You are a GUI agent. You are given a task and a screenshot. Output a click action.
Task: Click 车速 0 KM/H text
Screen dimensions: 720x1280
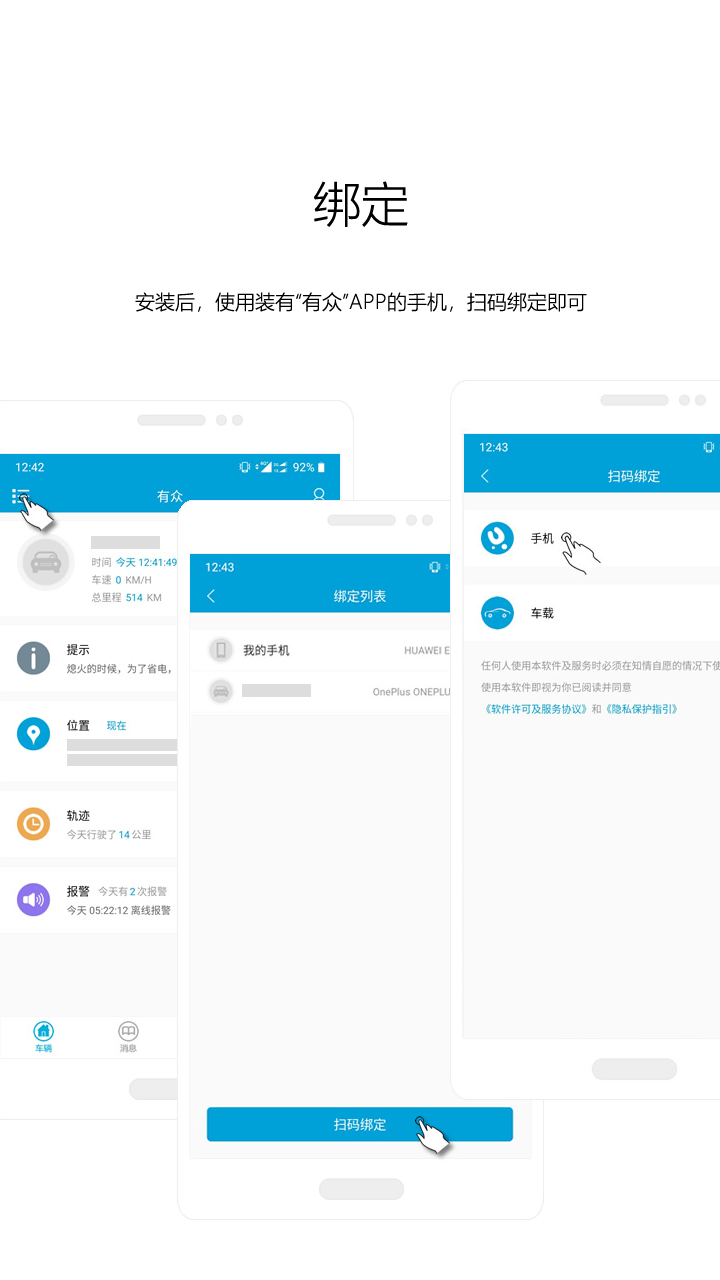click(122, 580)
